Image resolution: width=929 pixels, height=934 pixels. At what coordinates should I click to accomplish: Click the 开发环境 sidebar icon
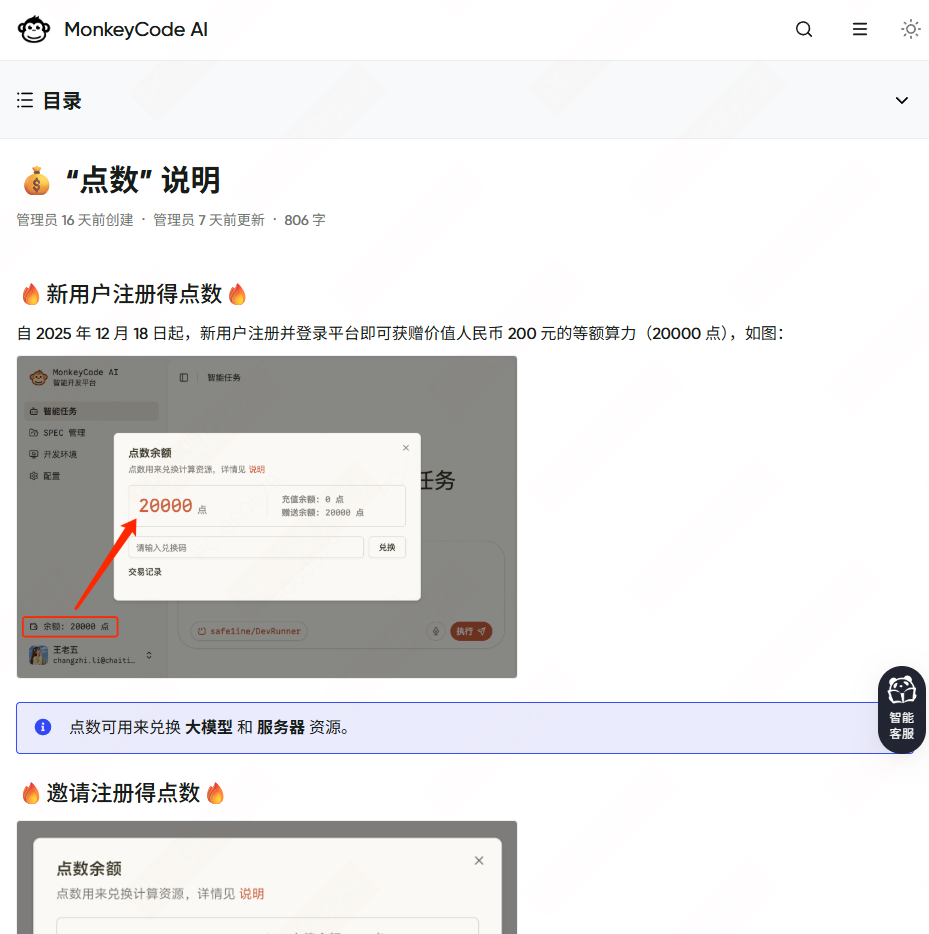(x=32, y=455)
